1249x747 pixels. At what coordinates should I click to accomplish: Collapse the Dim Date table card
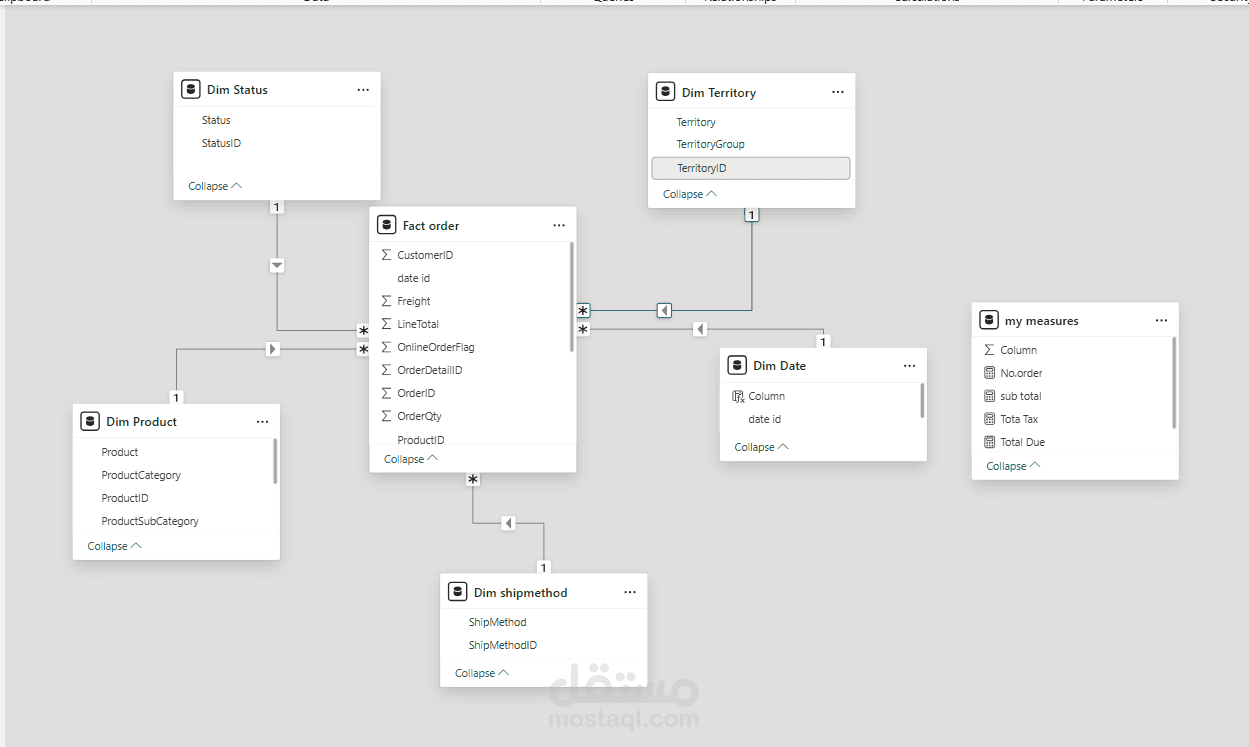pyautogui.click(x=760, y=447)
